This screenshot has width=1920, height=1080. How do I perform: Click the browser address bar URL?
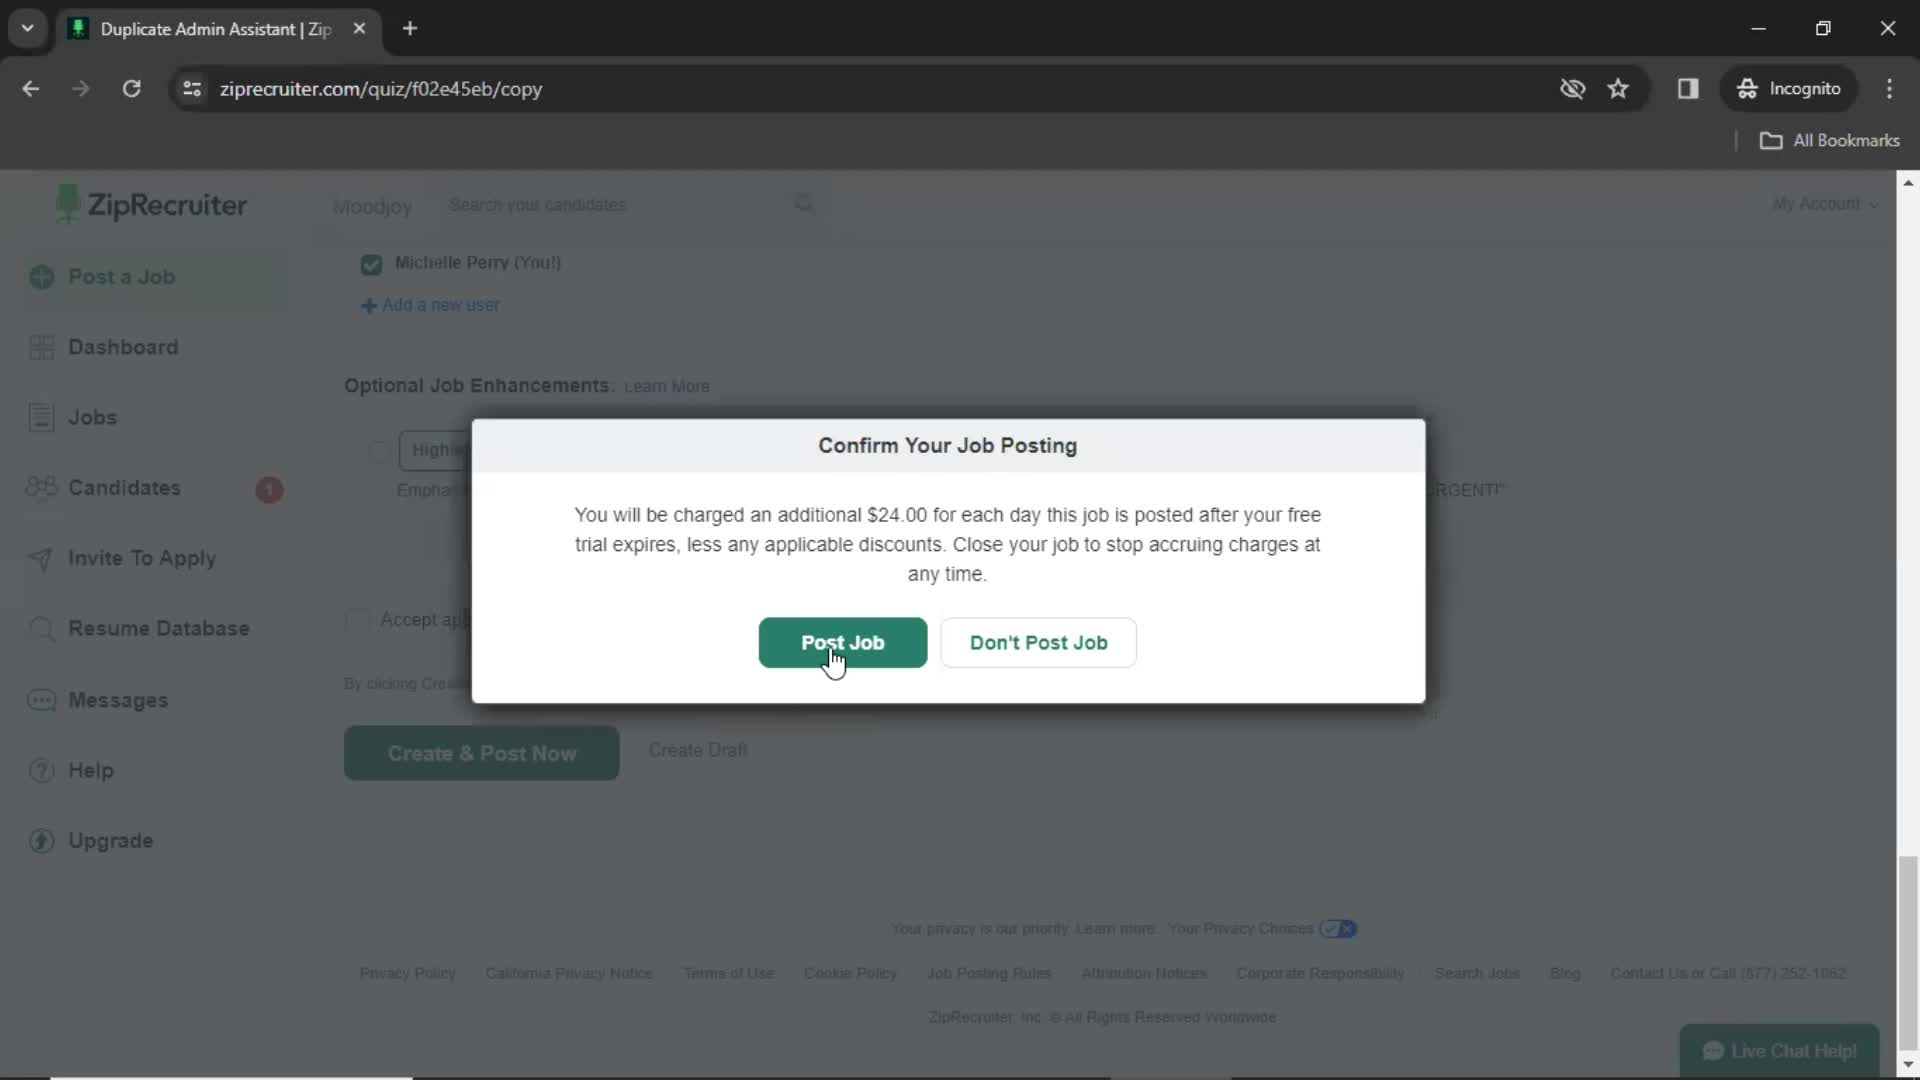pos(381,89)
